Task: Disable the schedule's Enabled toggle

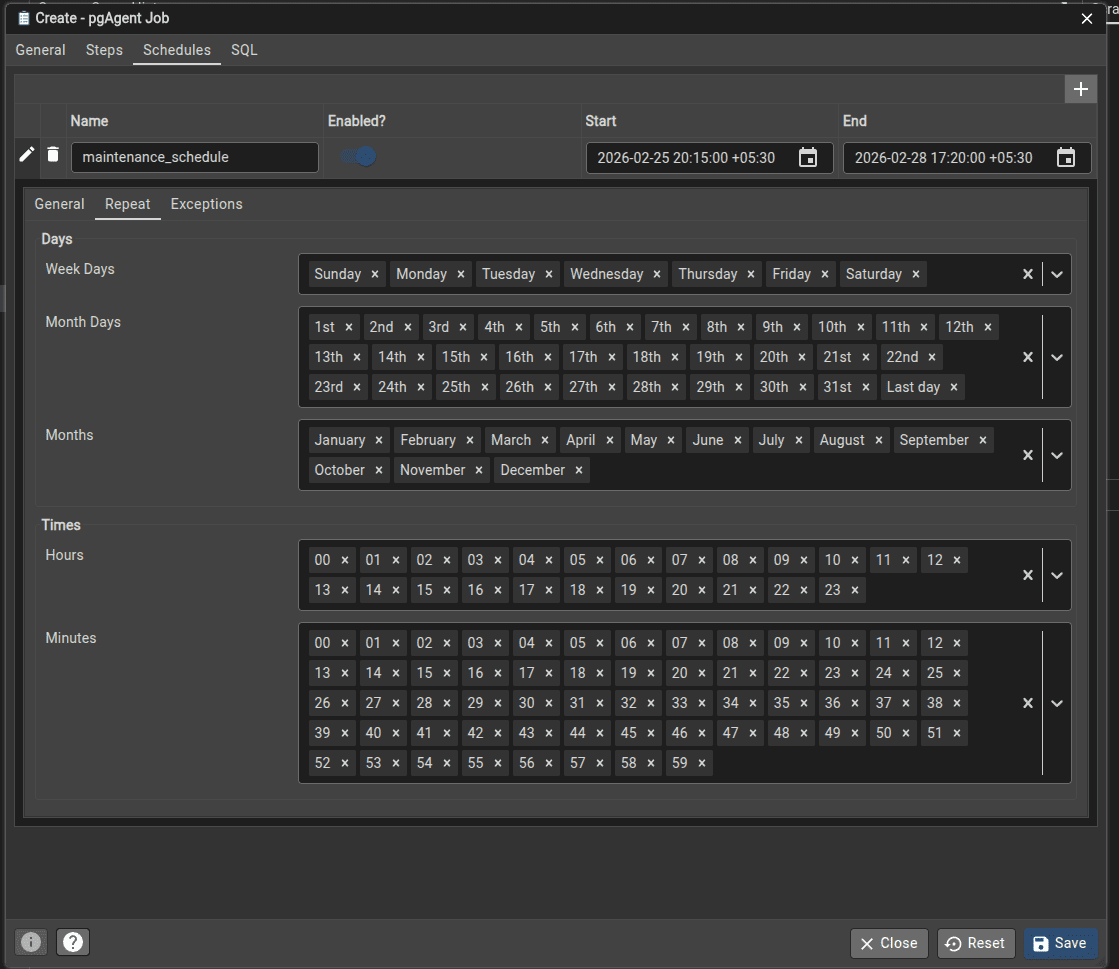Action: [x=357, y=156]
